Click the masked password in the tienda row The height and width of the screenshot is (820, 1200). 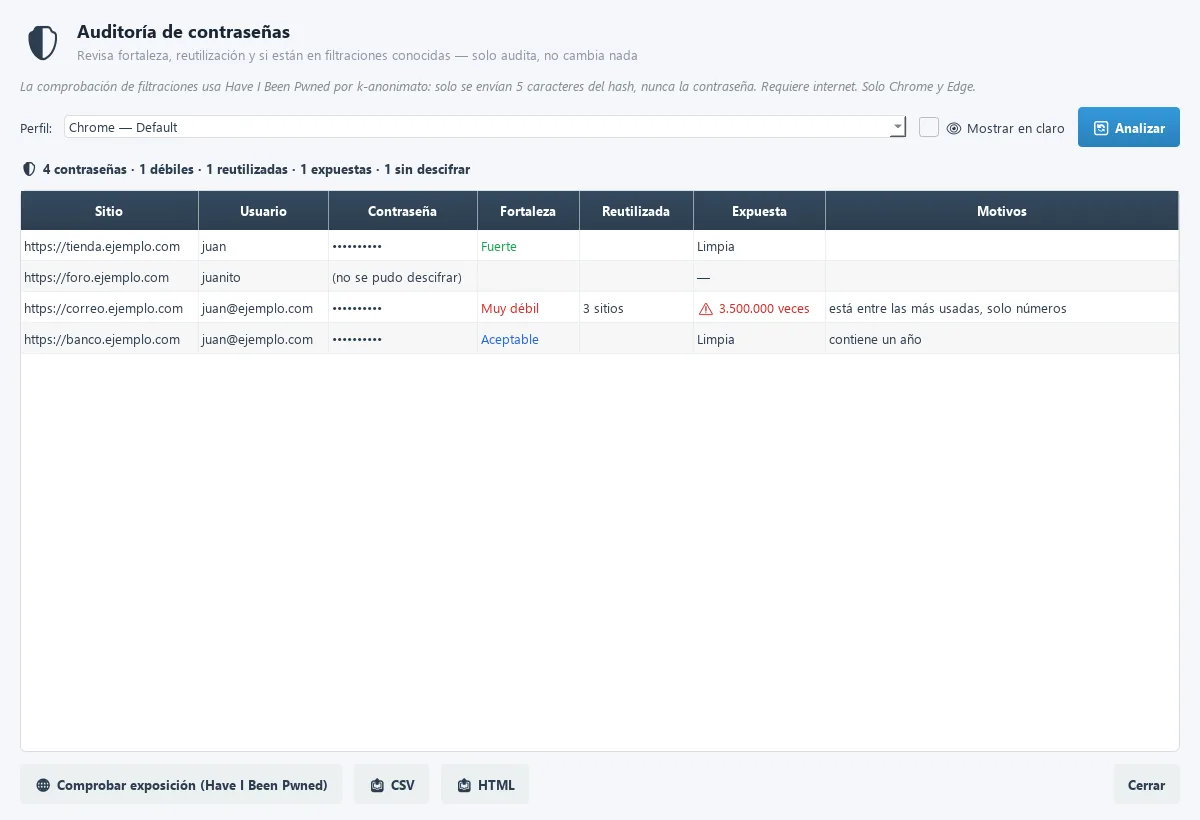click(357, 246)
